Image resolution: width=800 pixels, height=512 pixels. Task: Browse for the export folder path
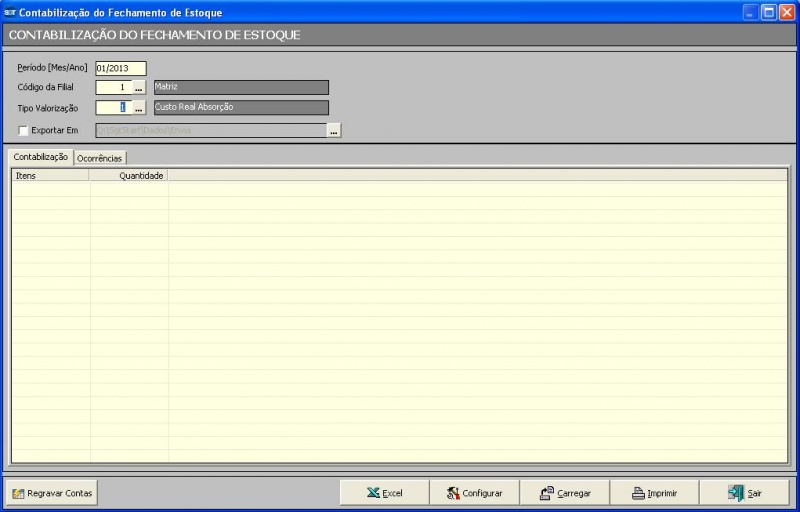coord(334,130)
